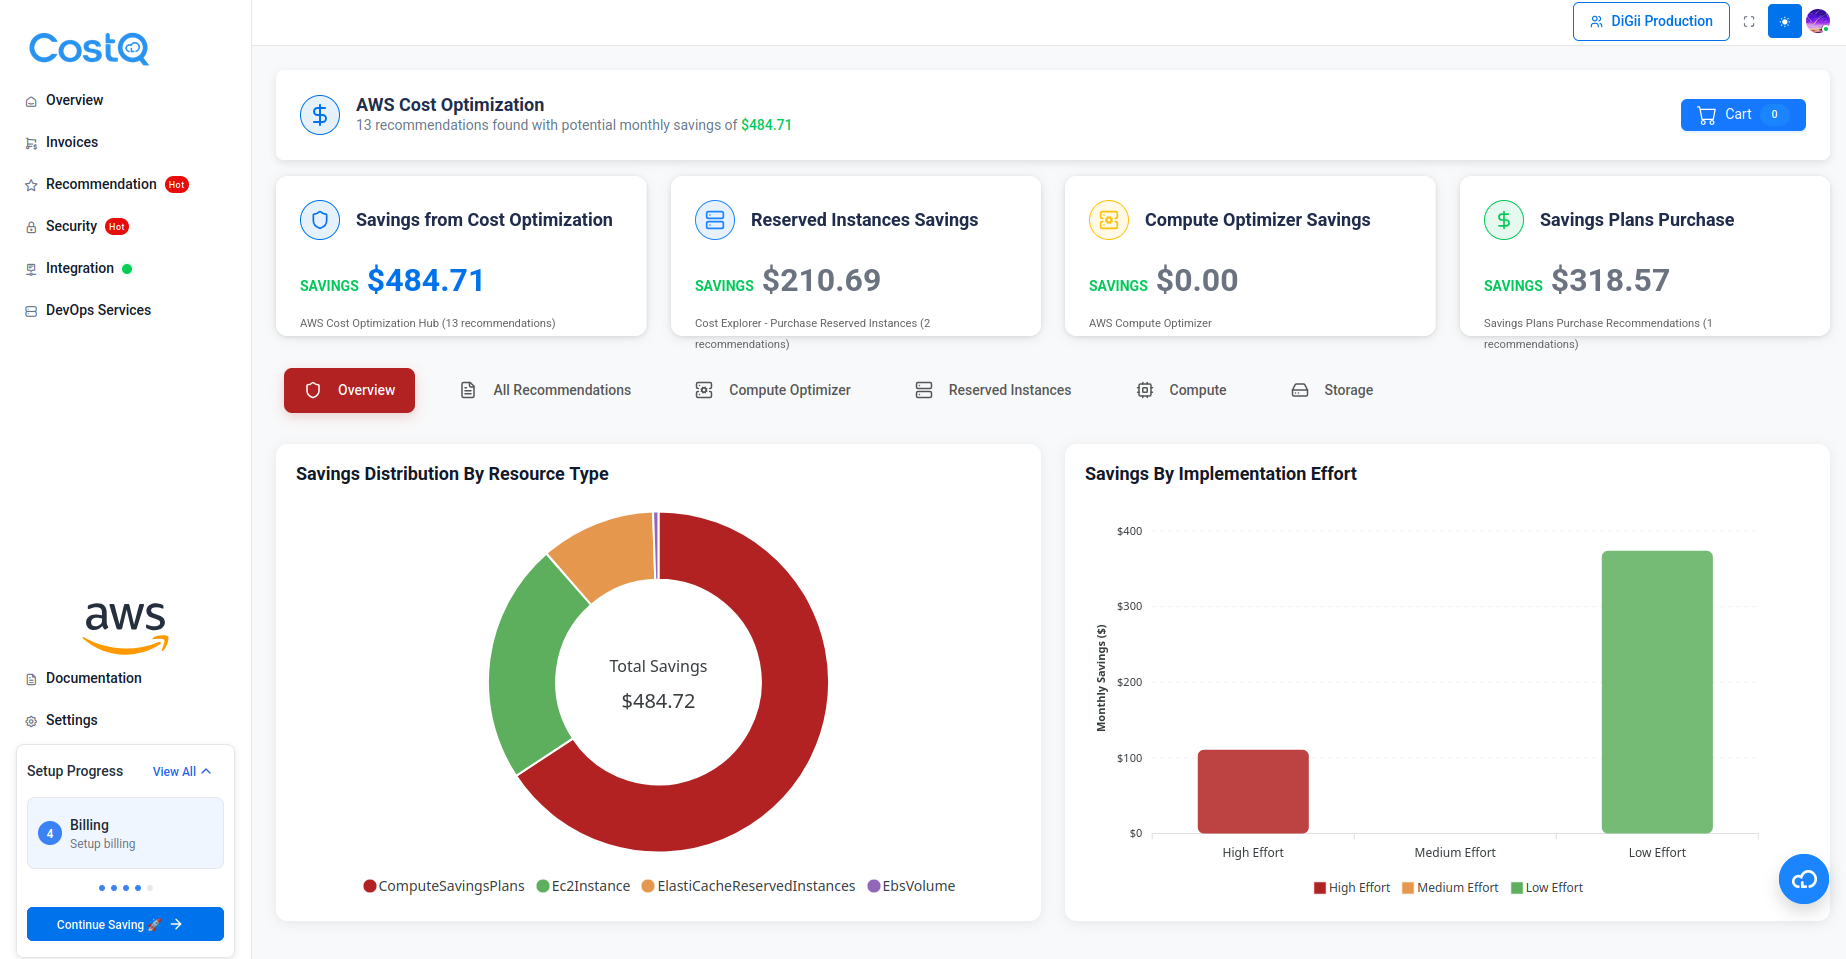Switch to the Storage tab

[1332, 390]
